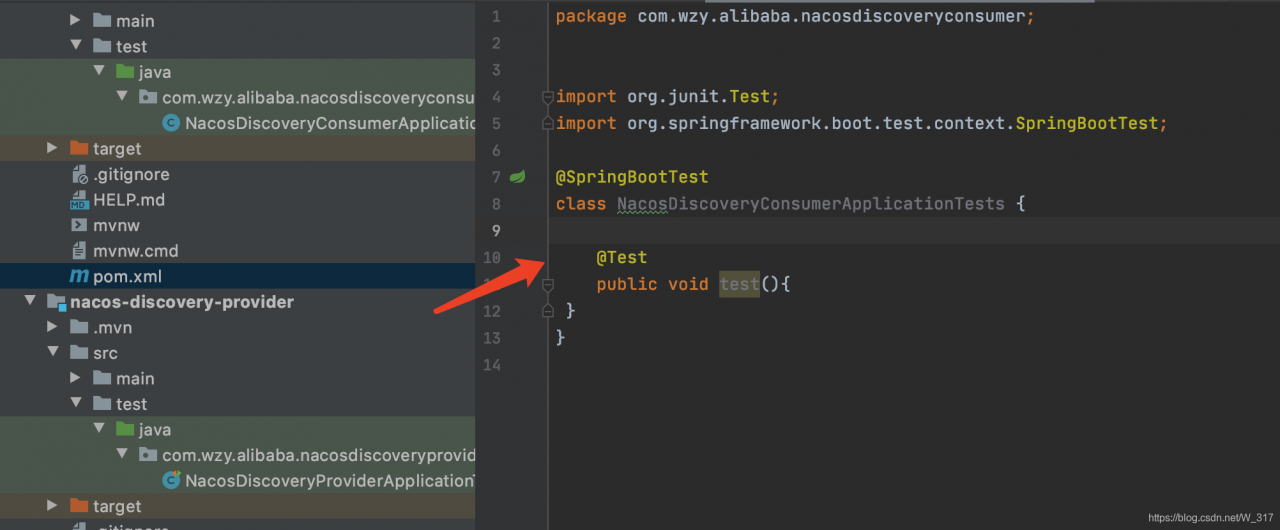Click the nacosdiscoveryprovid package icon
Image resolution: width=1280 pixels, height=530 pixels.
point(148,455)
